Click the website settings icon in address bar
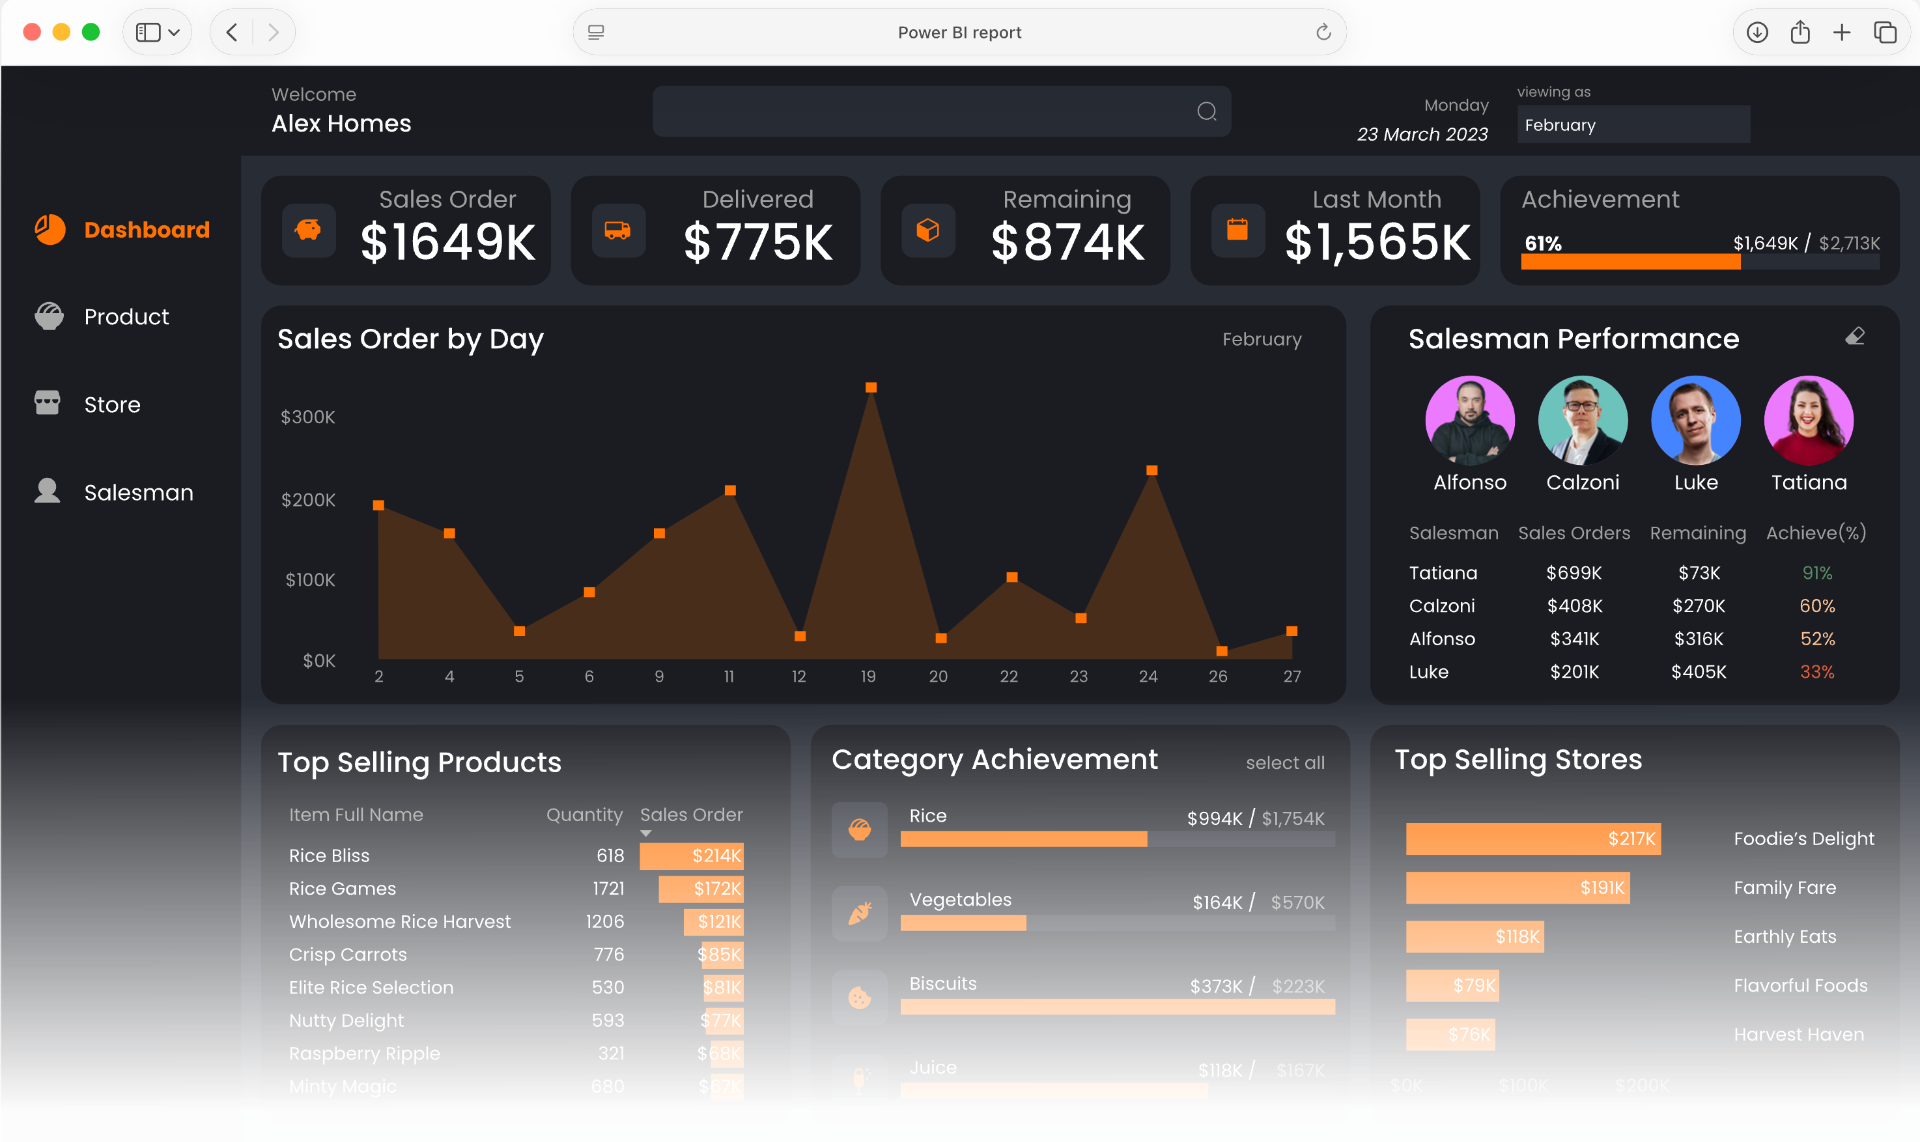The height and width of the screenshot is (1142, 1920). click(596, 32)
